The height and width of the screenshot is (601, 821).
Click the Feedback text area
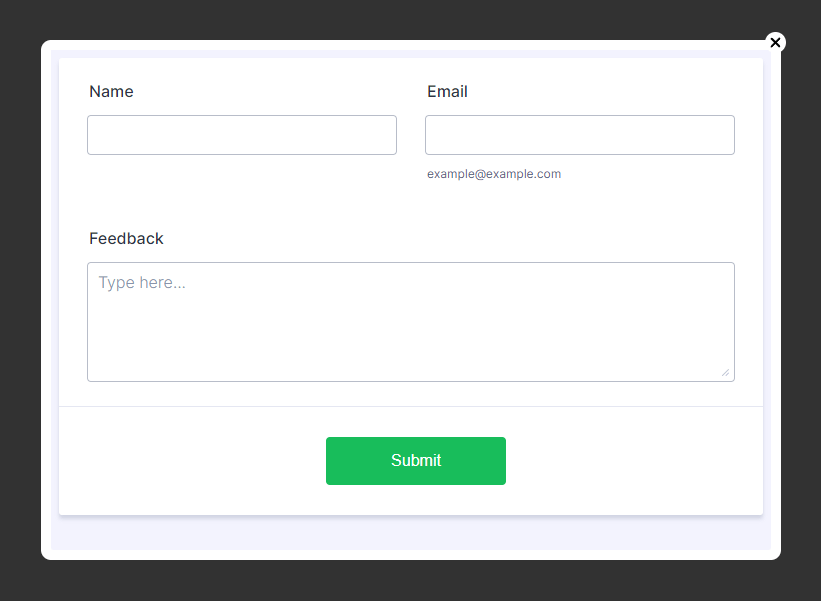click(x=410, y=322)
